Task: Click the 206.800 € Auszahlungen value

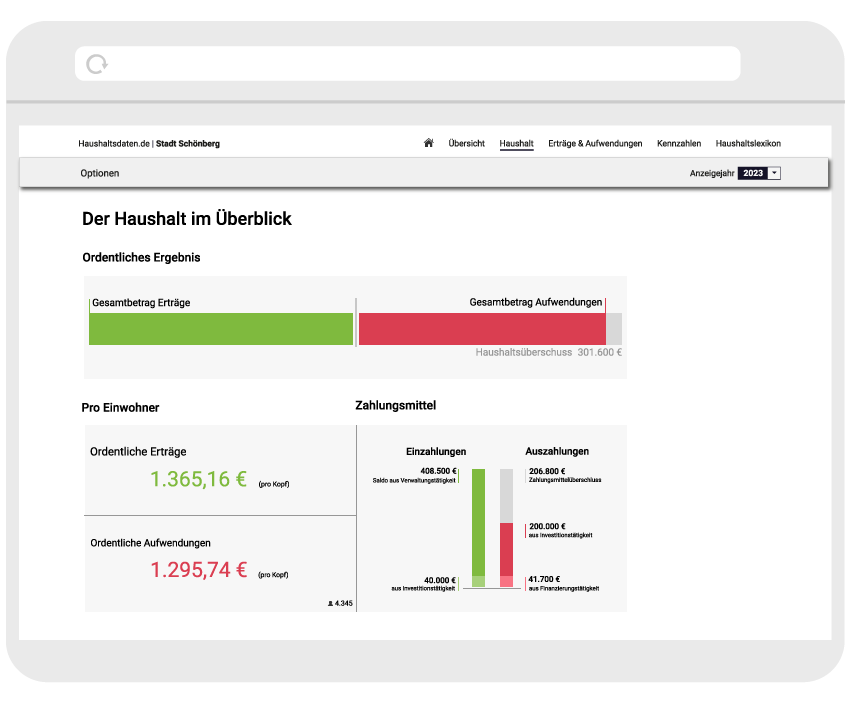Action: coord(547,471)
